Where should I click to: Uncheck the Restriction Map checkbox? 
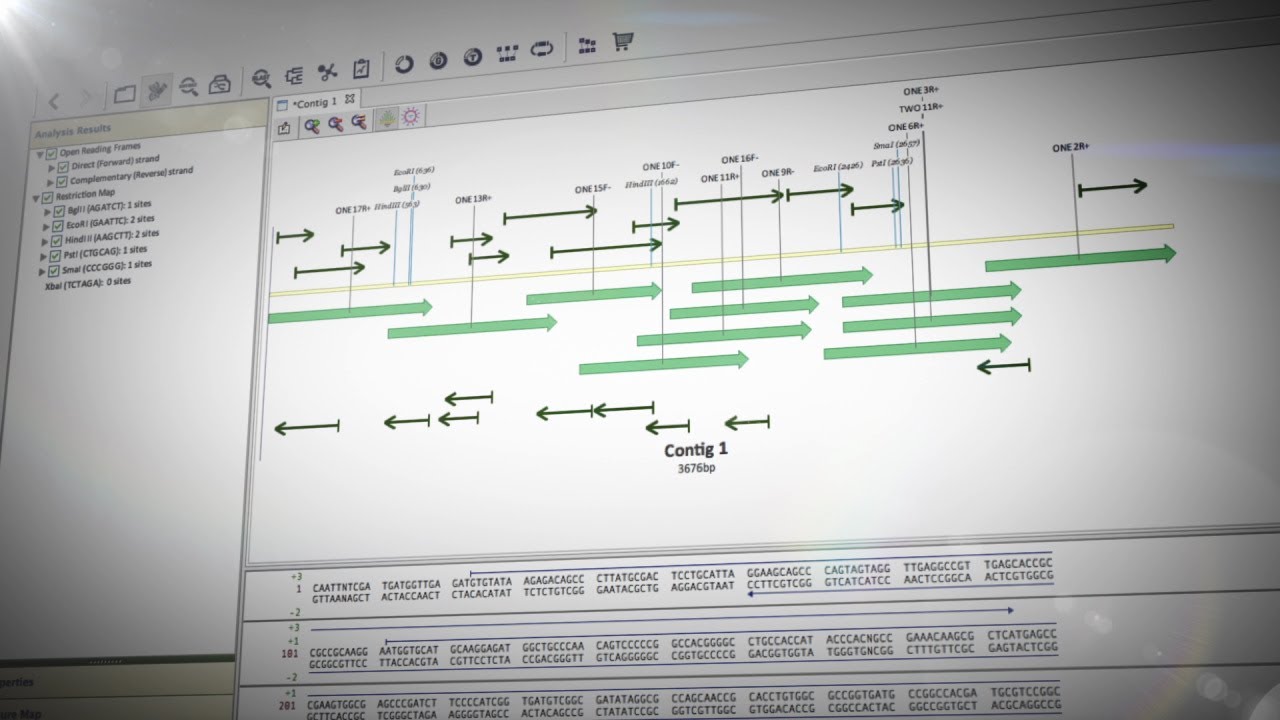coord(48,197)
